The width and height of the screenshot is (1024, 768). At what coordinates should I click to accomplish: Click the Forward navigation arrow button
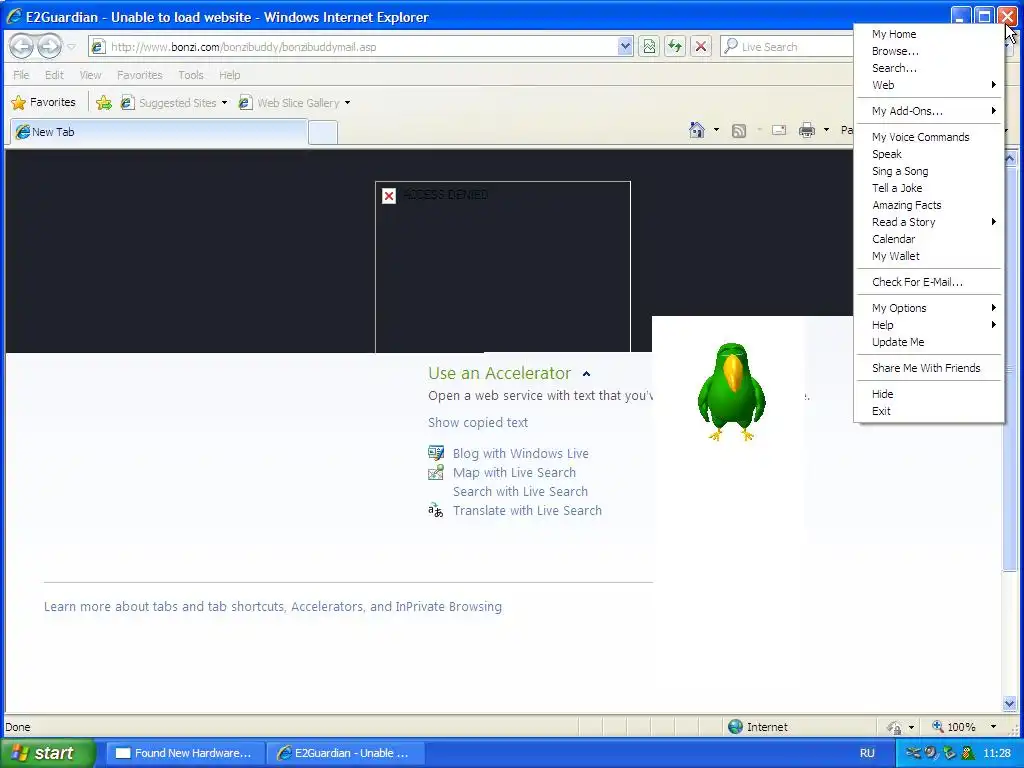49,46
